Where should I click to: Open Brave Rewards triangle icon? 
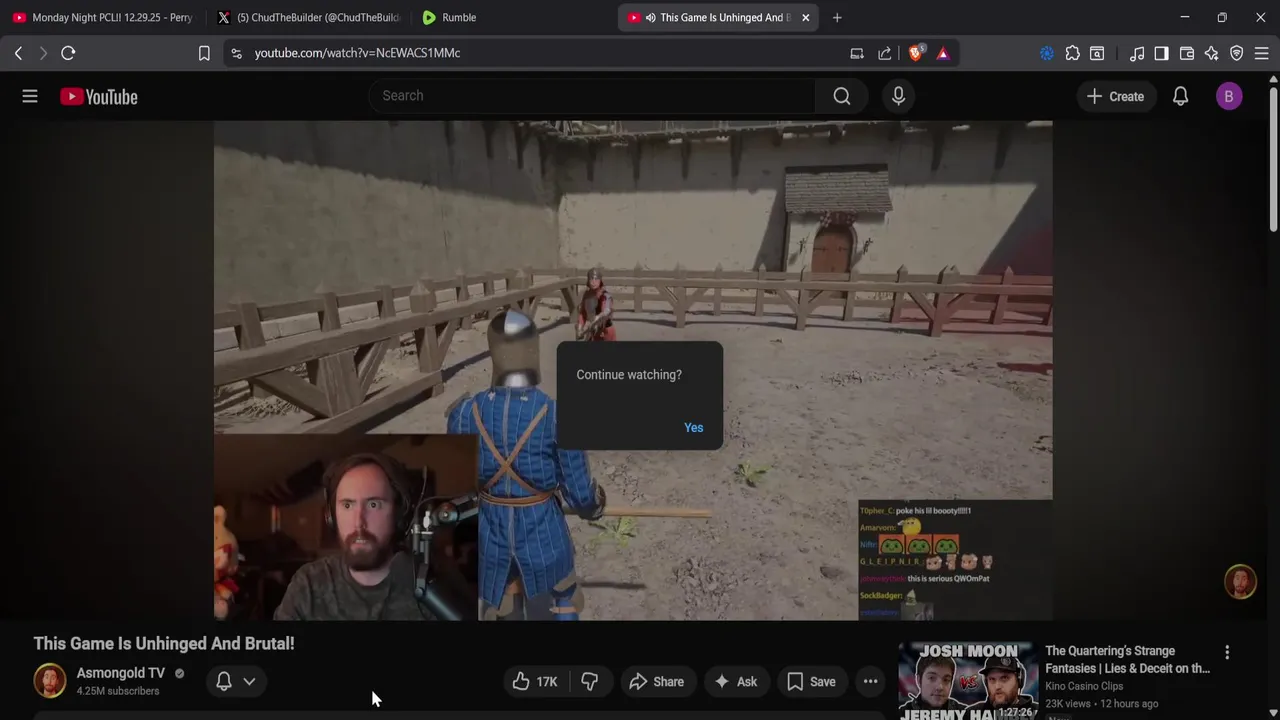point(943,53)
